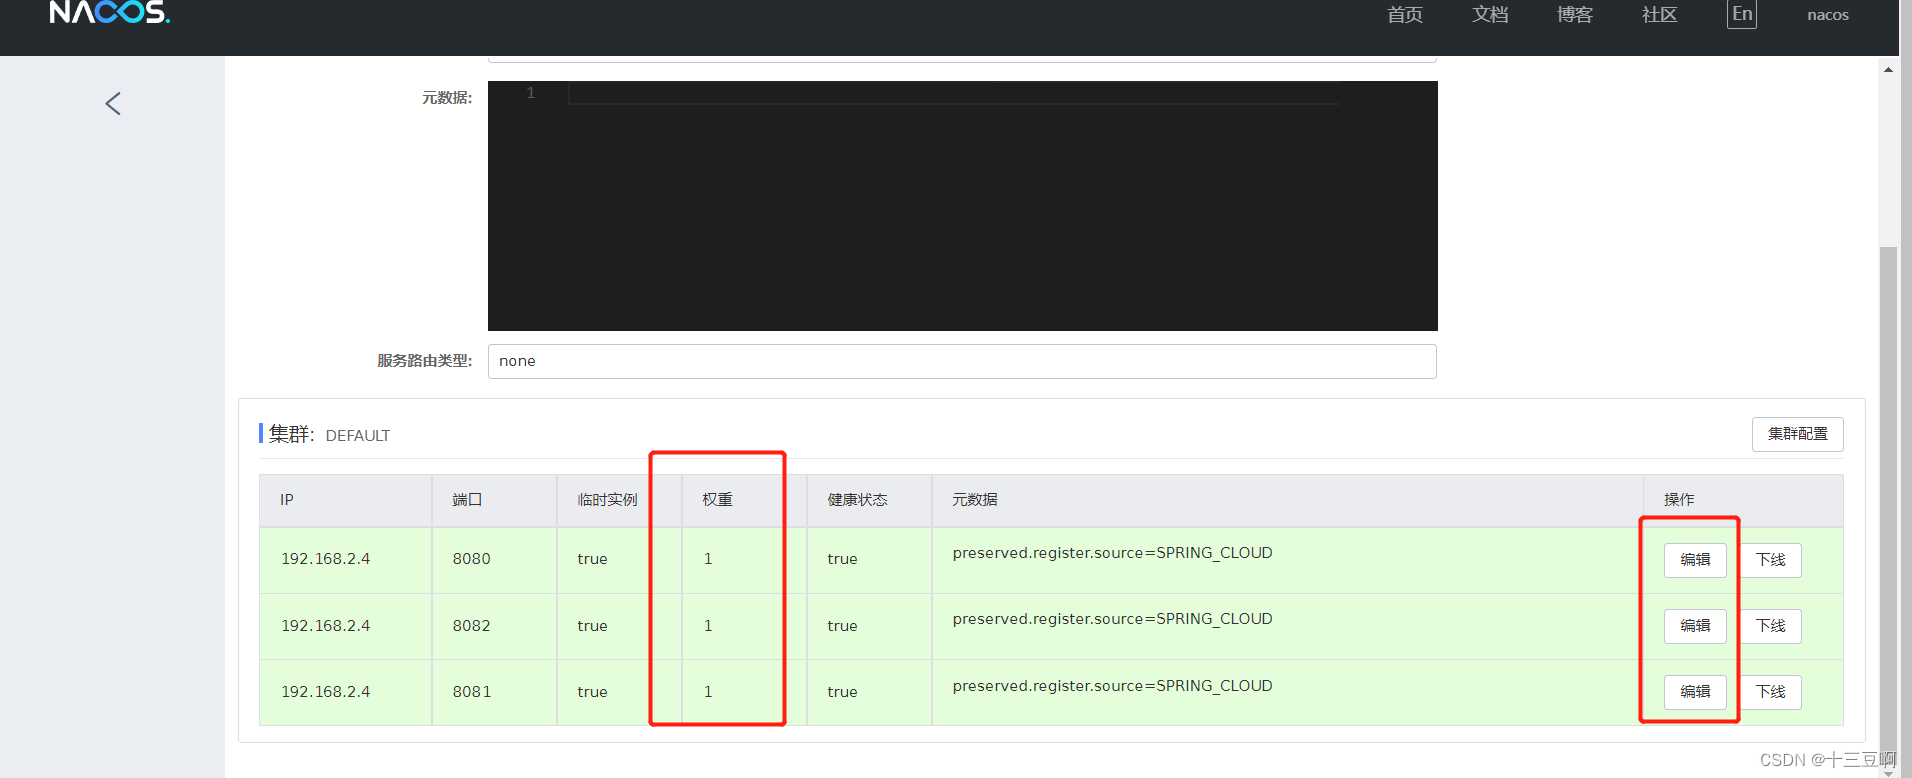The height and width of the screenshot is (778, 1912).
Task: Switch language with the En icon
Action: pos(1742,14)
